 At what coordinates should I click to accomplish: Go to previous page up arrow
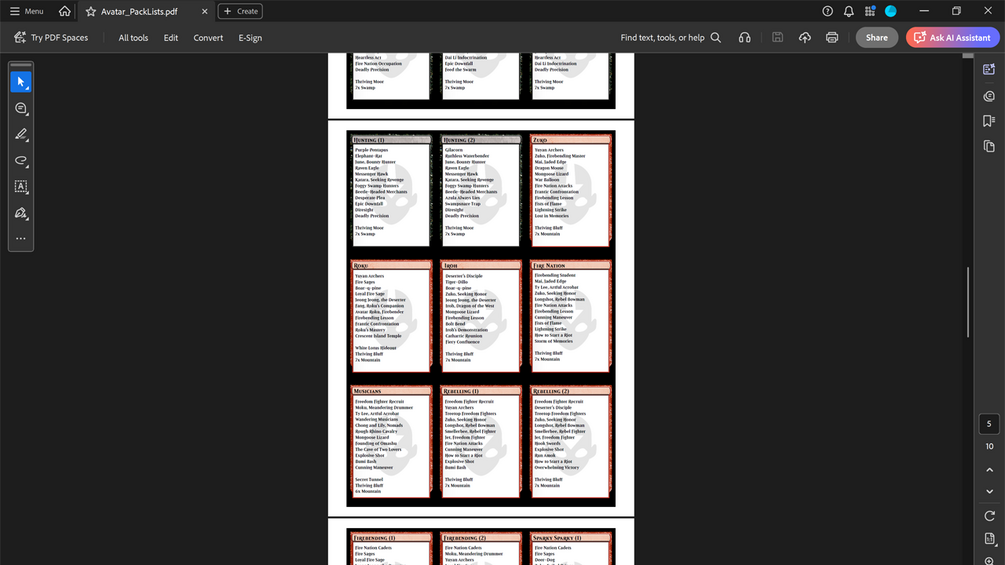(989, 470)
